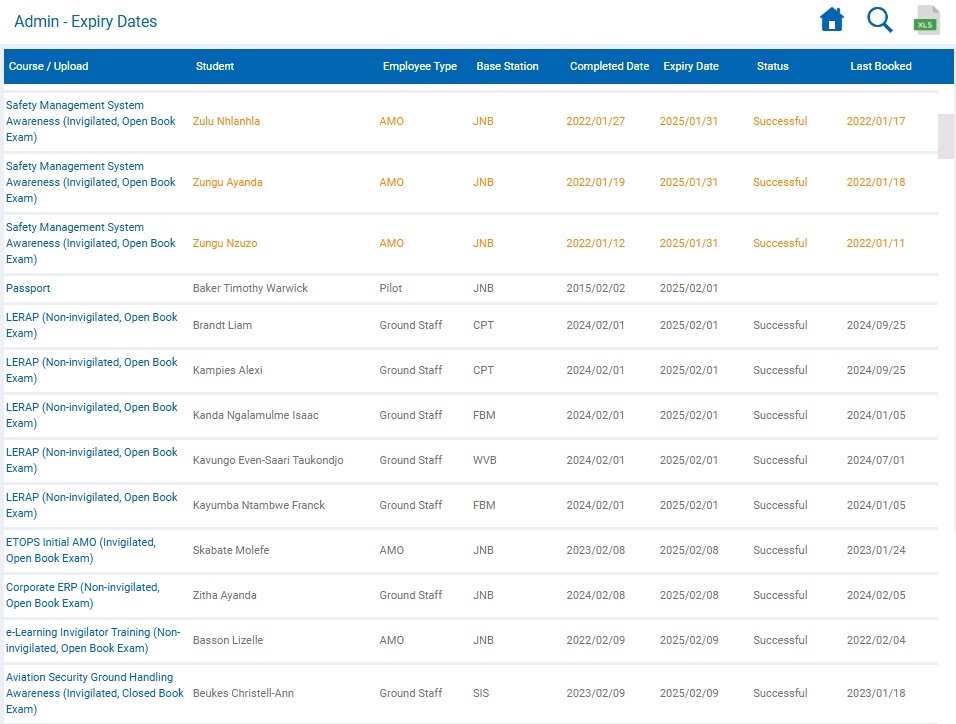Select last booked date 2023/01/24
The image size is (956, 724).
click(x=876, y=550)
